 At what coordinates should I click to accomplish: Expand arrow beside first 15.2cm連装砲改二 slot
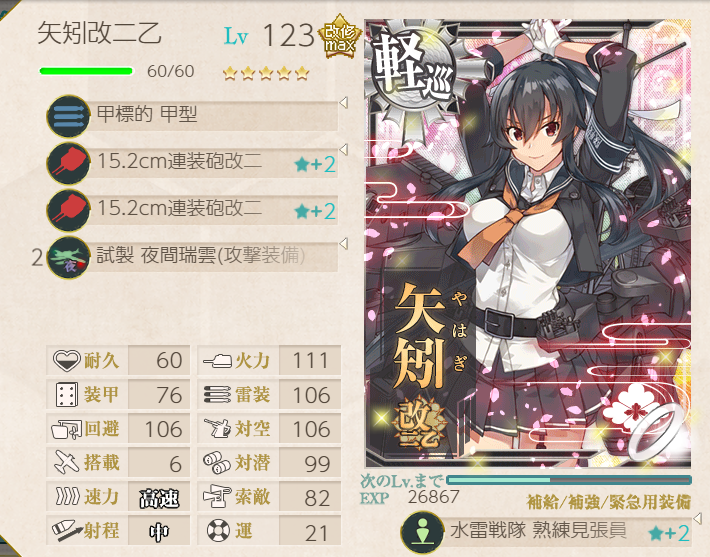(344, 149)
